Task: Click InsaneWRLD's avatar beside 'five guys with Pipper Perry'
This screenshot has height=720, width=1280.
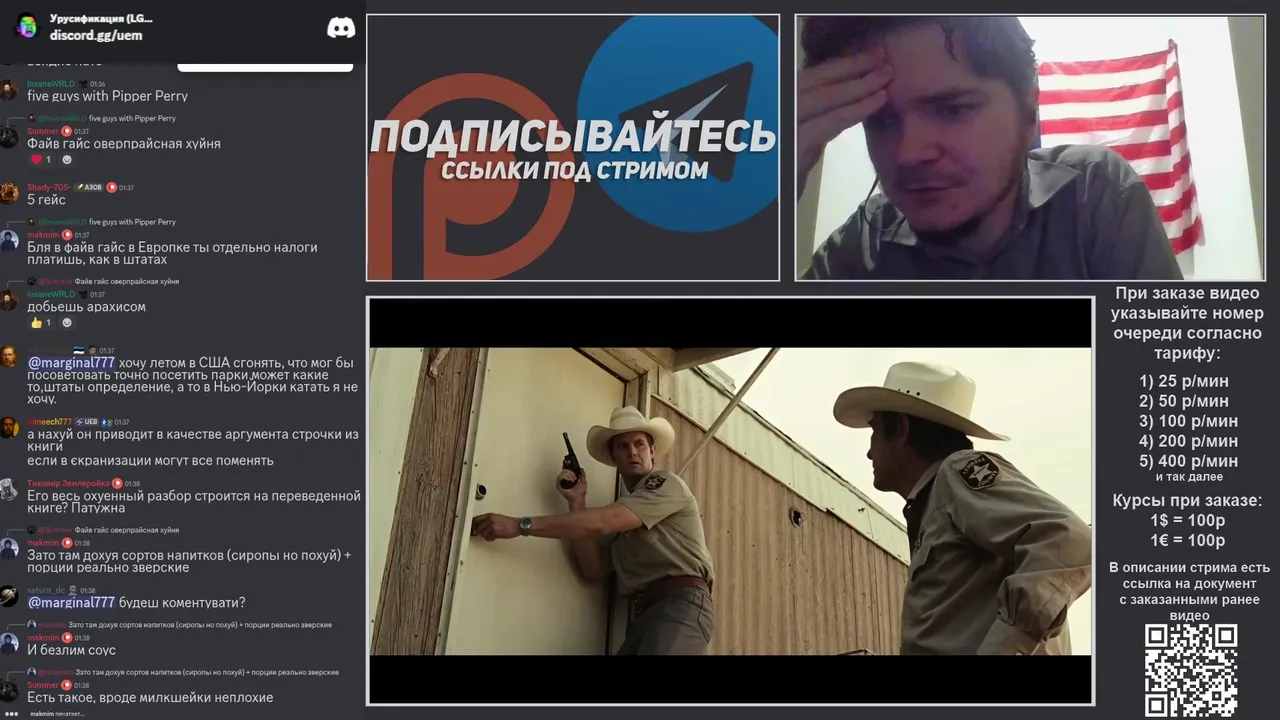Action: pos(8,91)
